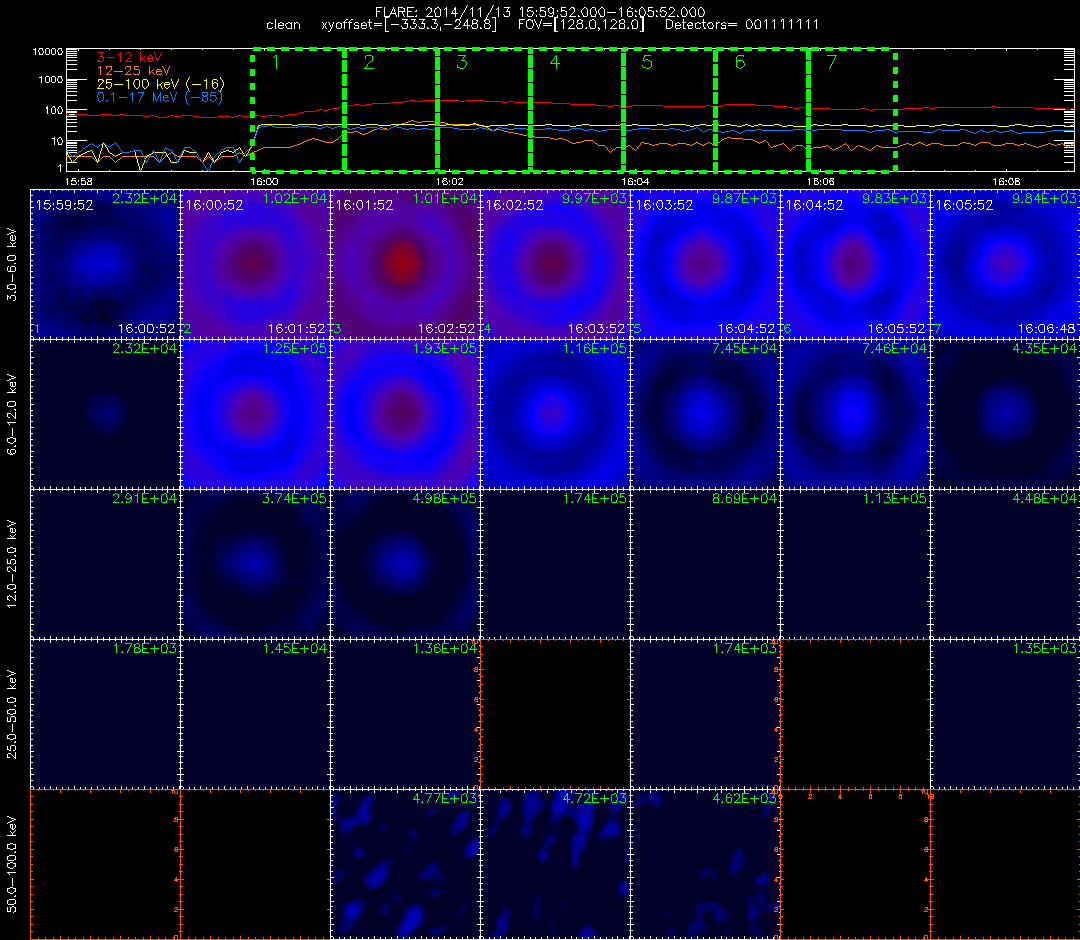Click the 8.69E+04 peak value
Screen dimensions: 1080x940
[x=745, y=498]
